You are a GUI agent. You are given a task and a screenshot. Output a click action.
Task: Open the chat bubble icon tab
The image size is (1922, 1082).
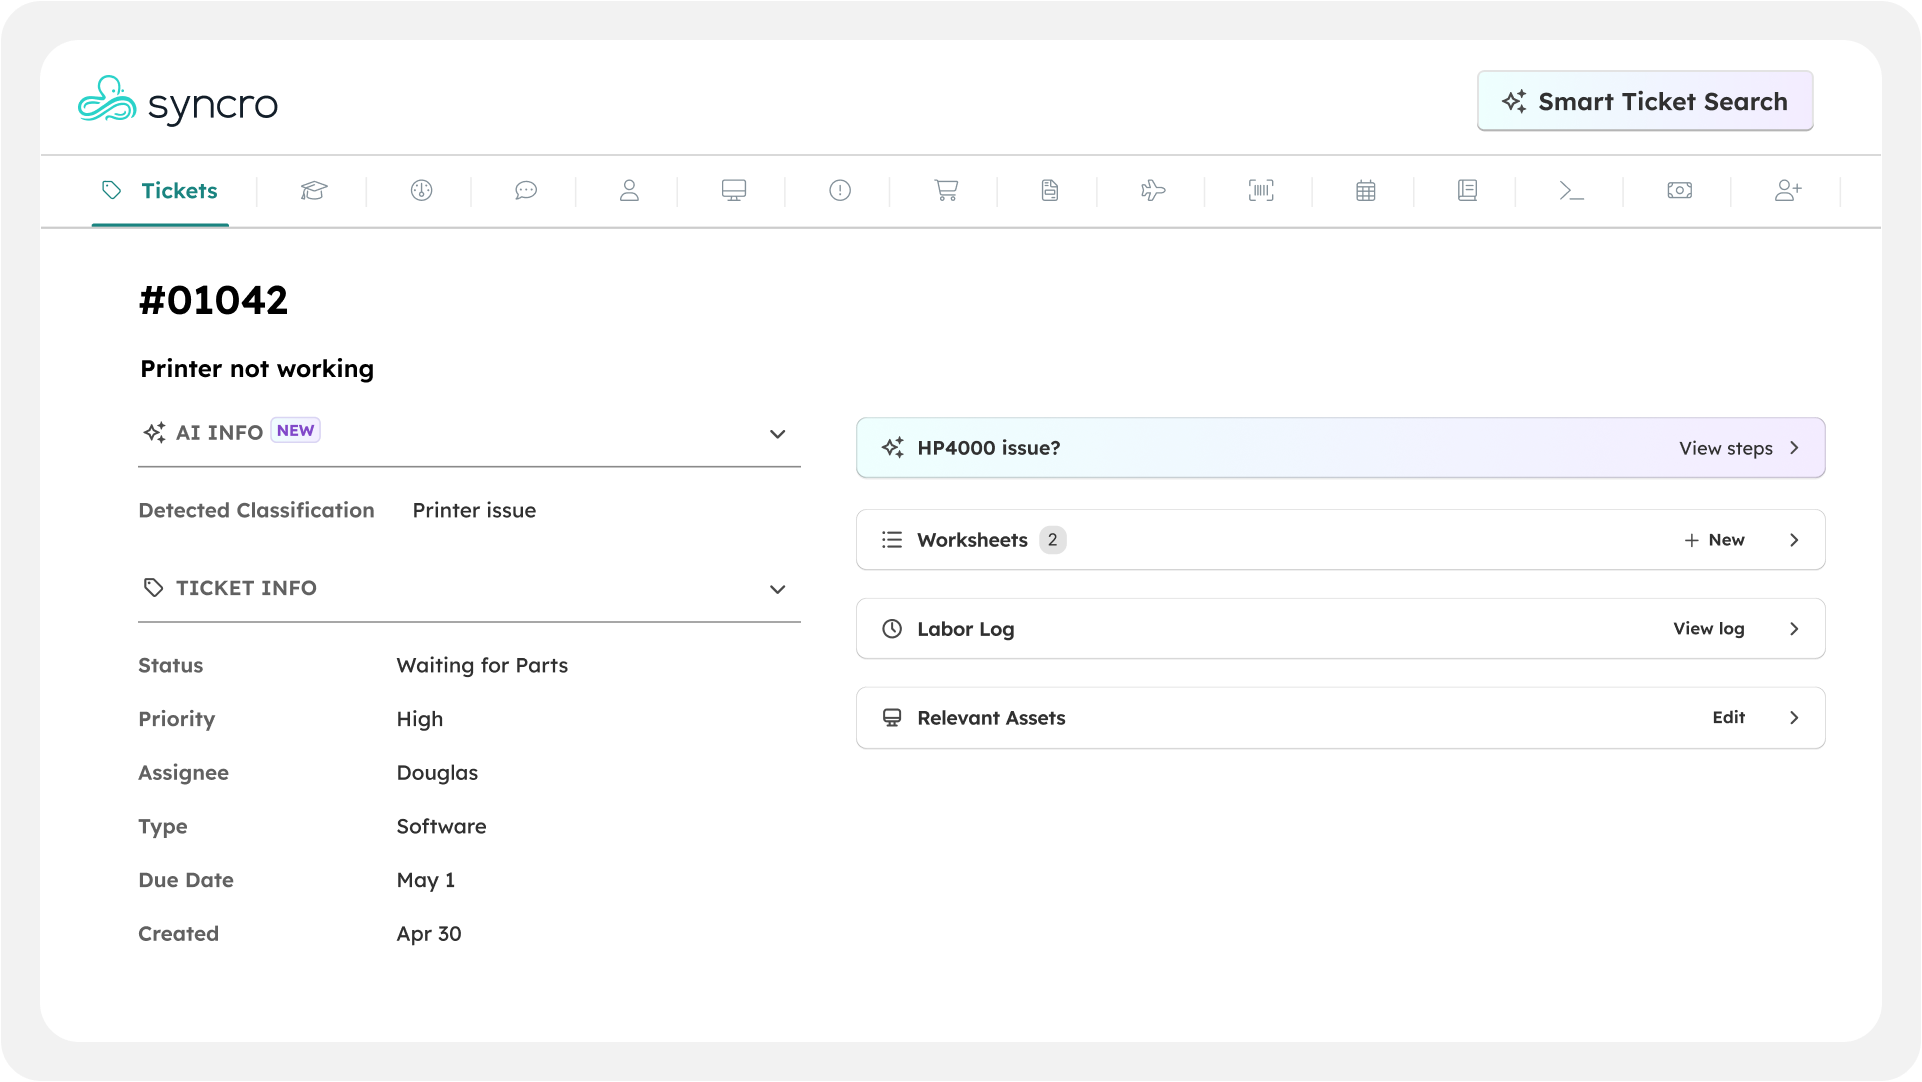pos(526,190)
